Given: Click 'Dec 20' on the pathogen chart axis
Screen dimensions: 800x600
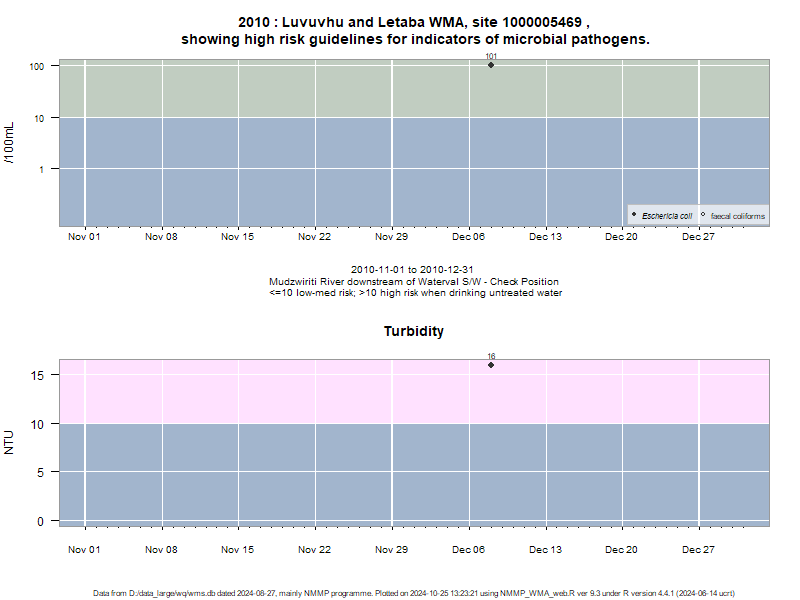Looking at the screenshot, I should coord(621,237).
